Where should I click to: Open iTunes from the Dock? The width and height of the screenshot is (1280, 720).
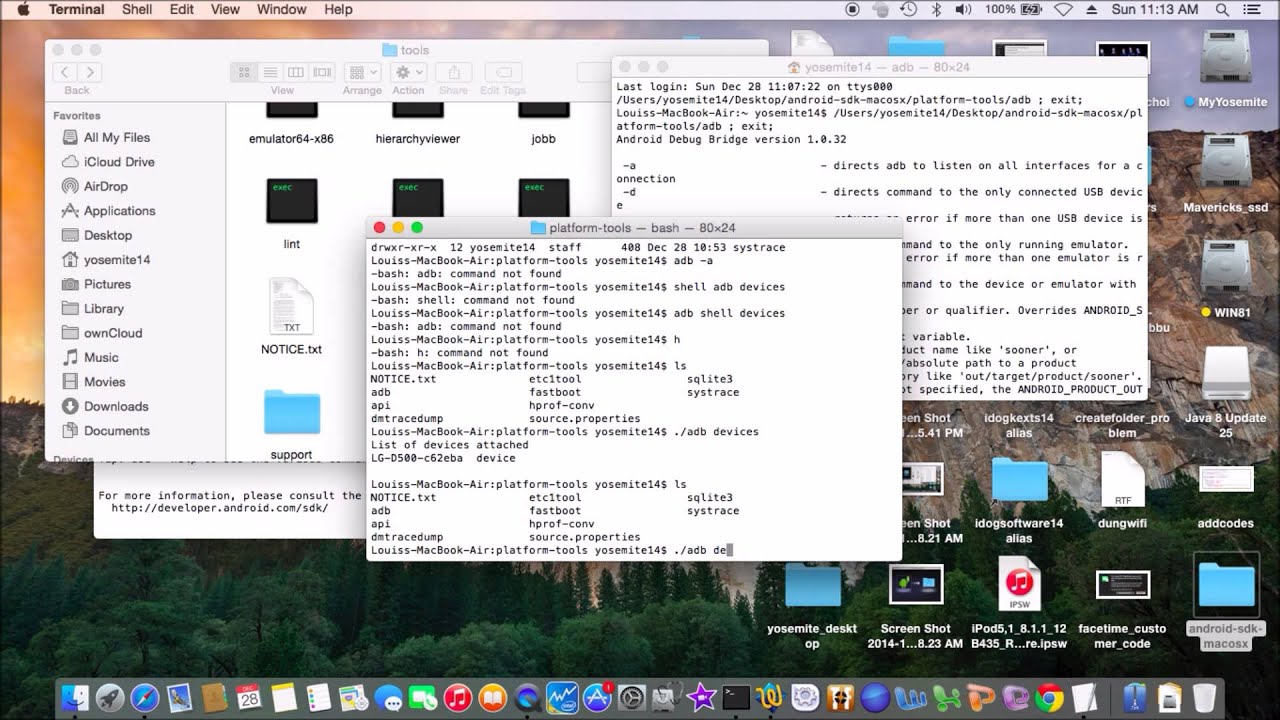click(x=457, y=697)
